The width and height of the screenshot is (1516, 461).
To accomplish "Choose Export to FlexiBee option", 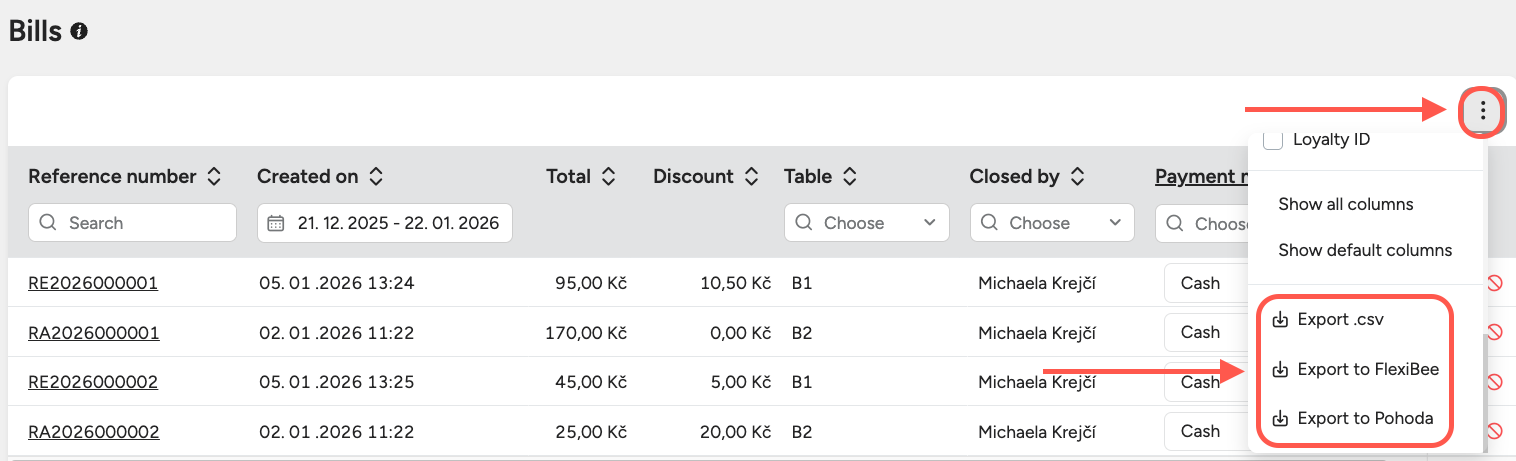I will [1367, 369].
